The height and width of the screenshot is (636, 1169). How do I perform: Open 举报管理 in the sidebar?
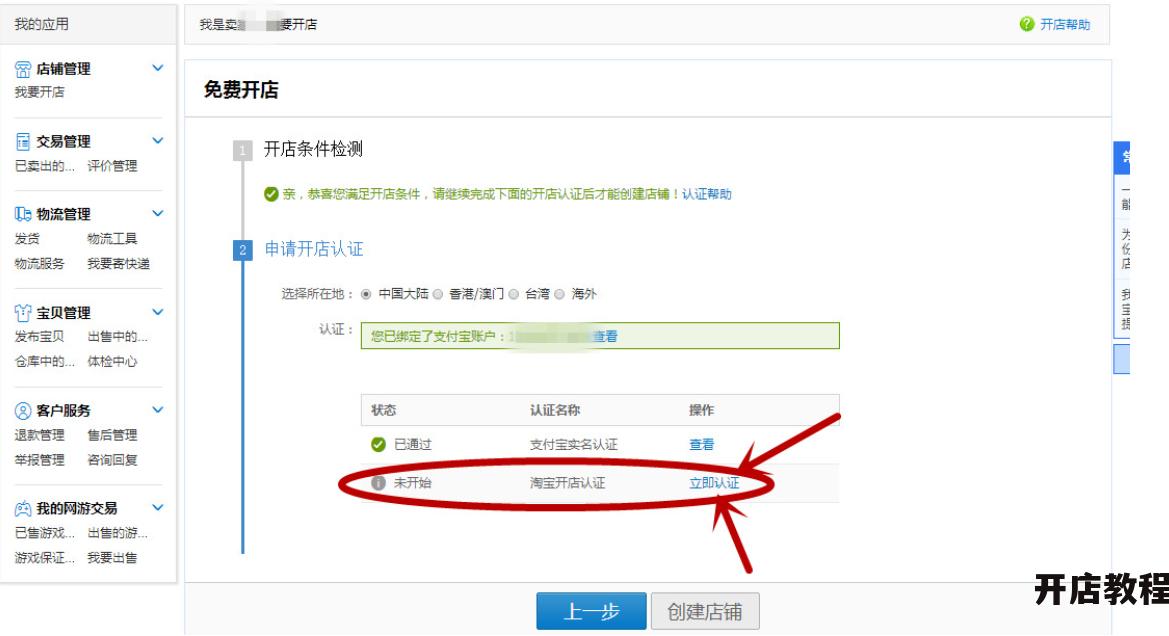[x=40, y=460]
